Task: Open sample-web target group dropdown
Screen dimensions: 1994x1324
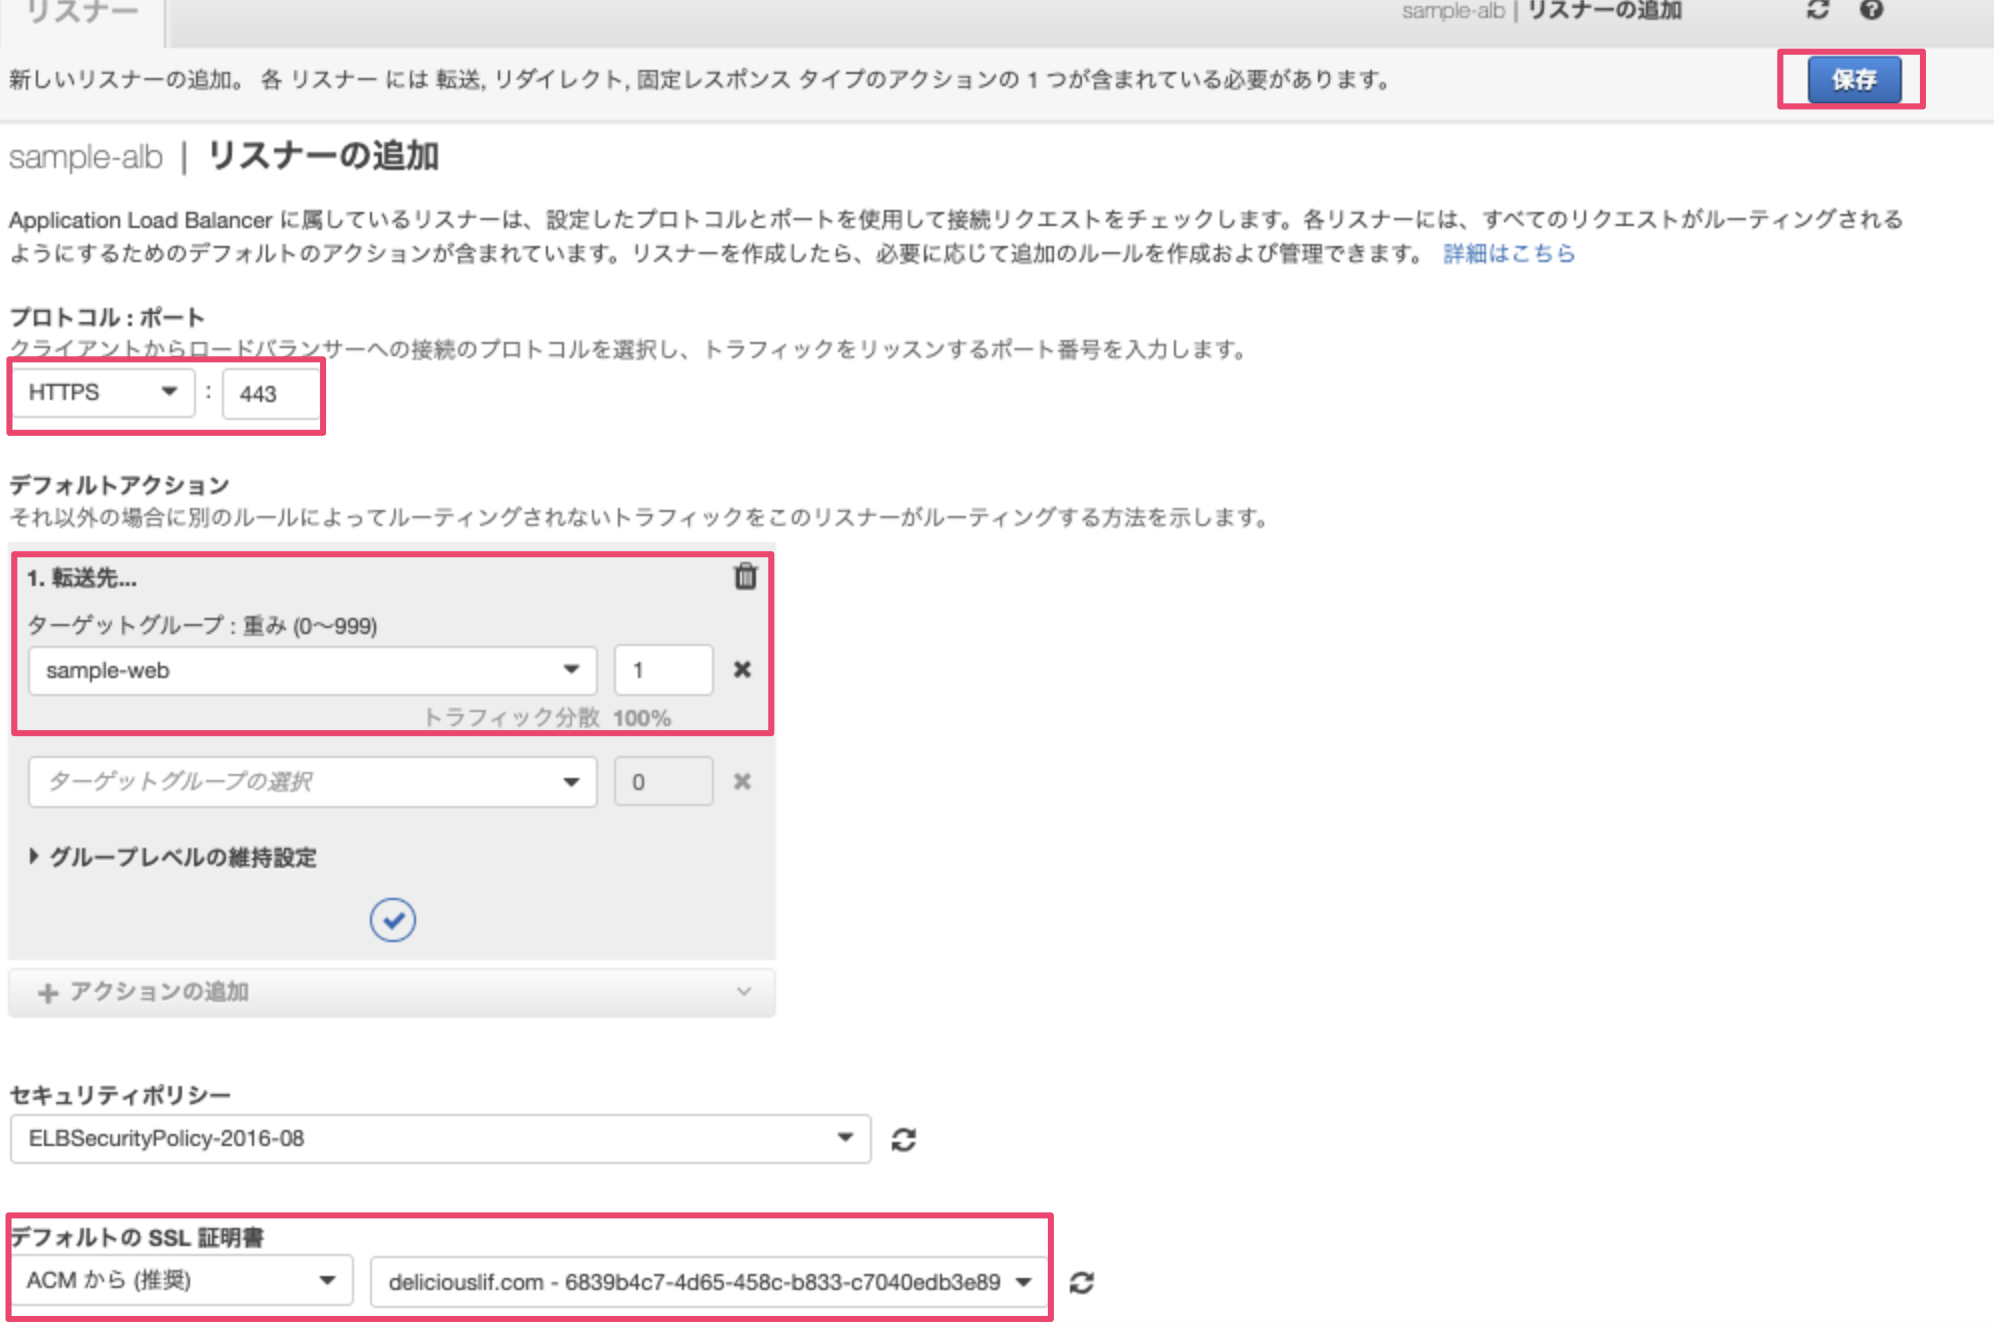Action: click(x=312, y=671)
